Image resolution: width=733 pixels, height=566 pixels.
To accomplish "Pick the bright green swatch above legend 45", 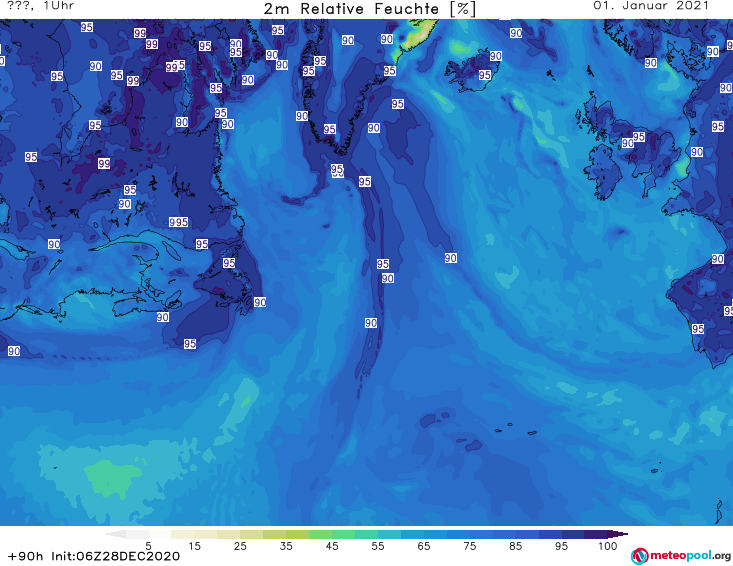I will coord(321,534).
